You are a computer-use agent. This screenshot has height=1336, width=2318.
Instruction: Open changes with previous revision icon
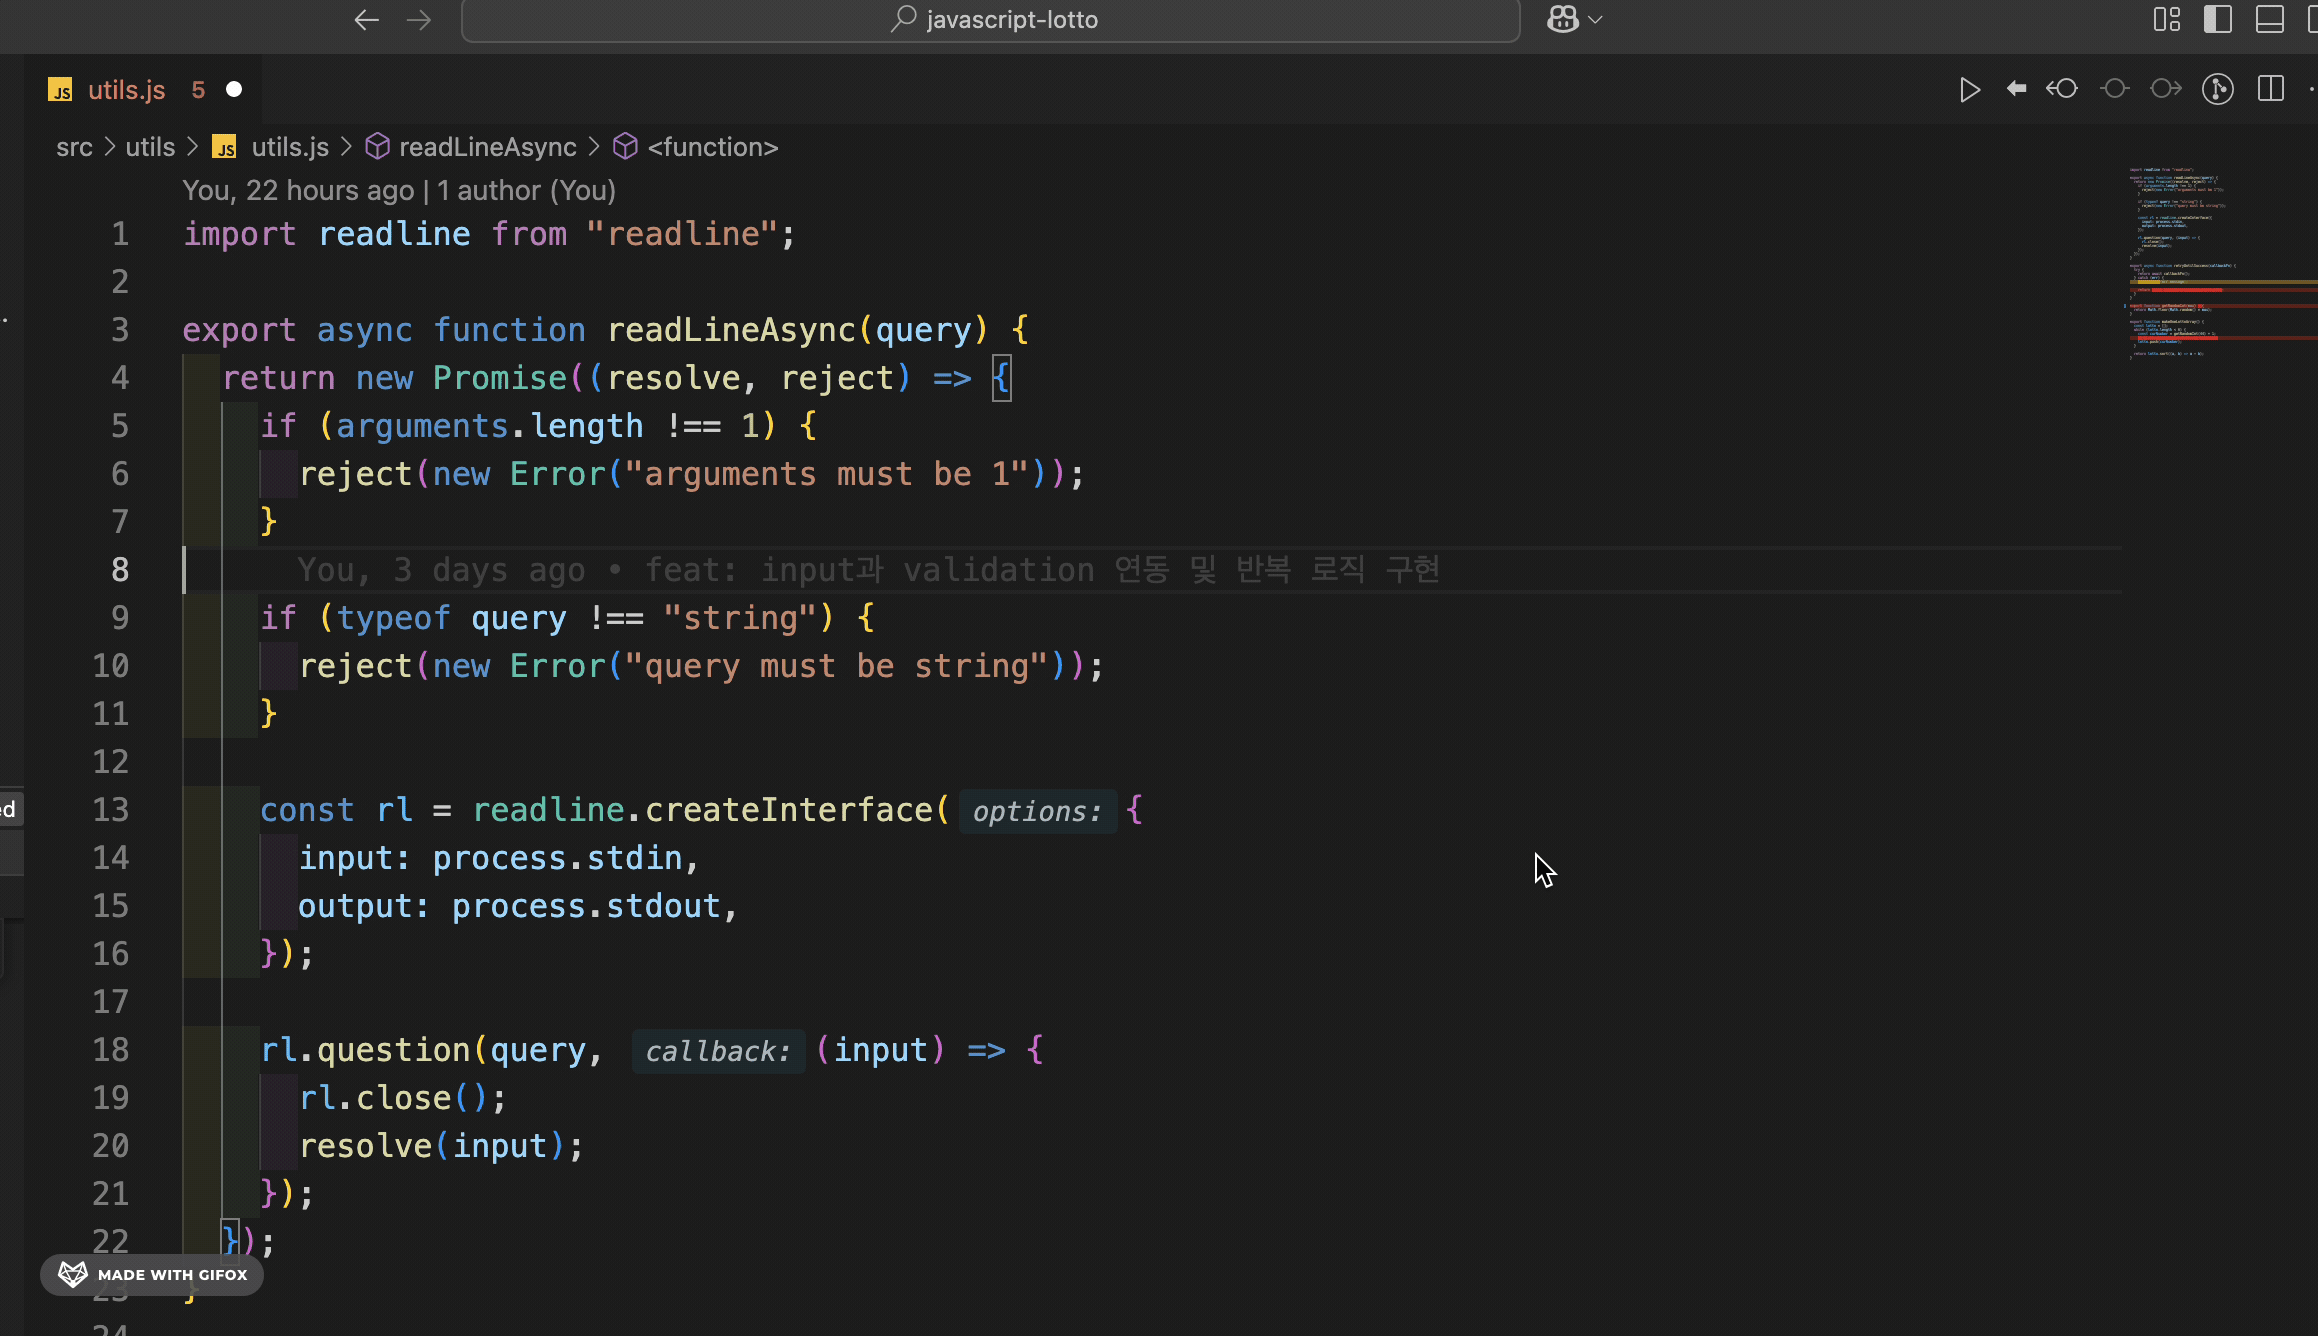click(2016, 89)
